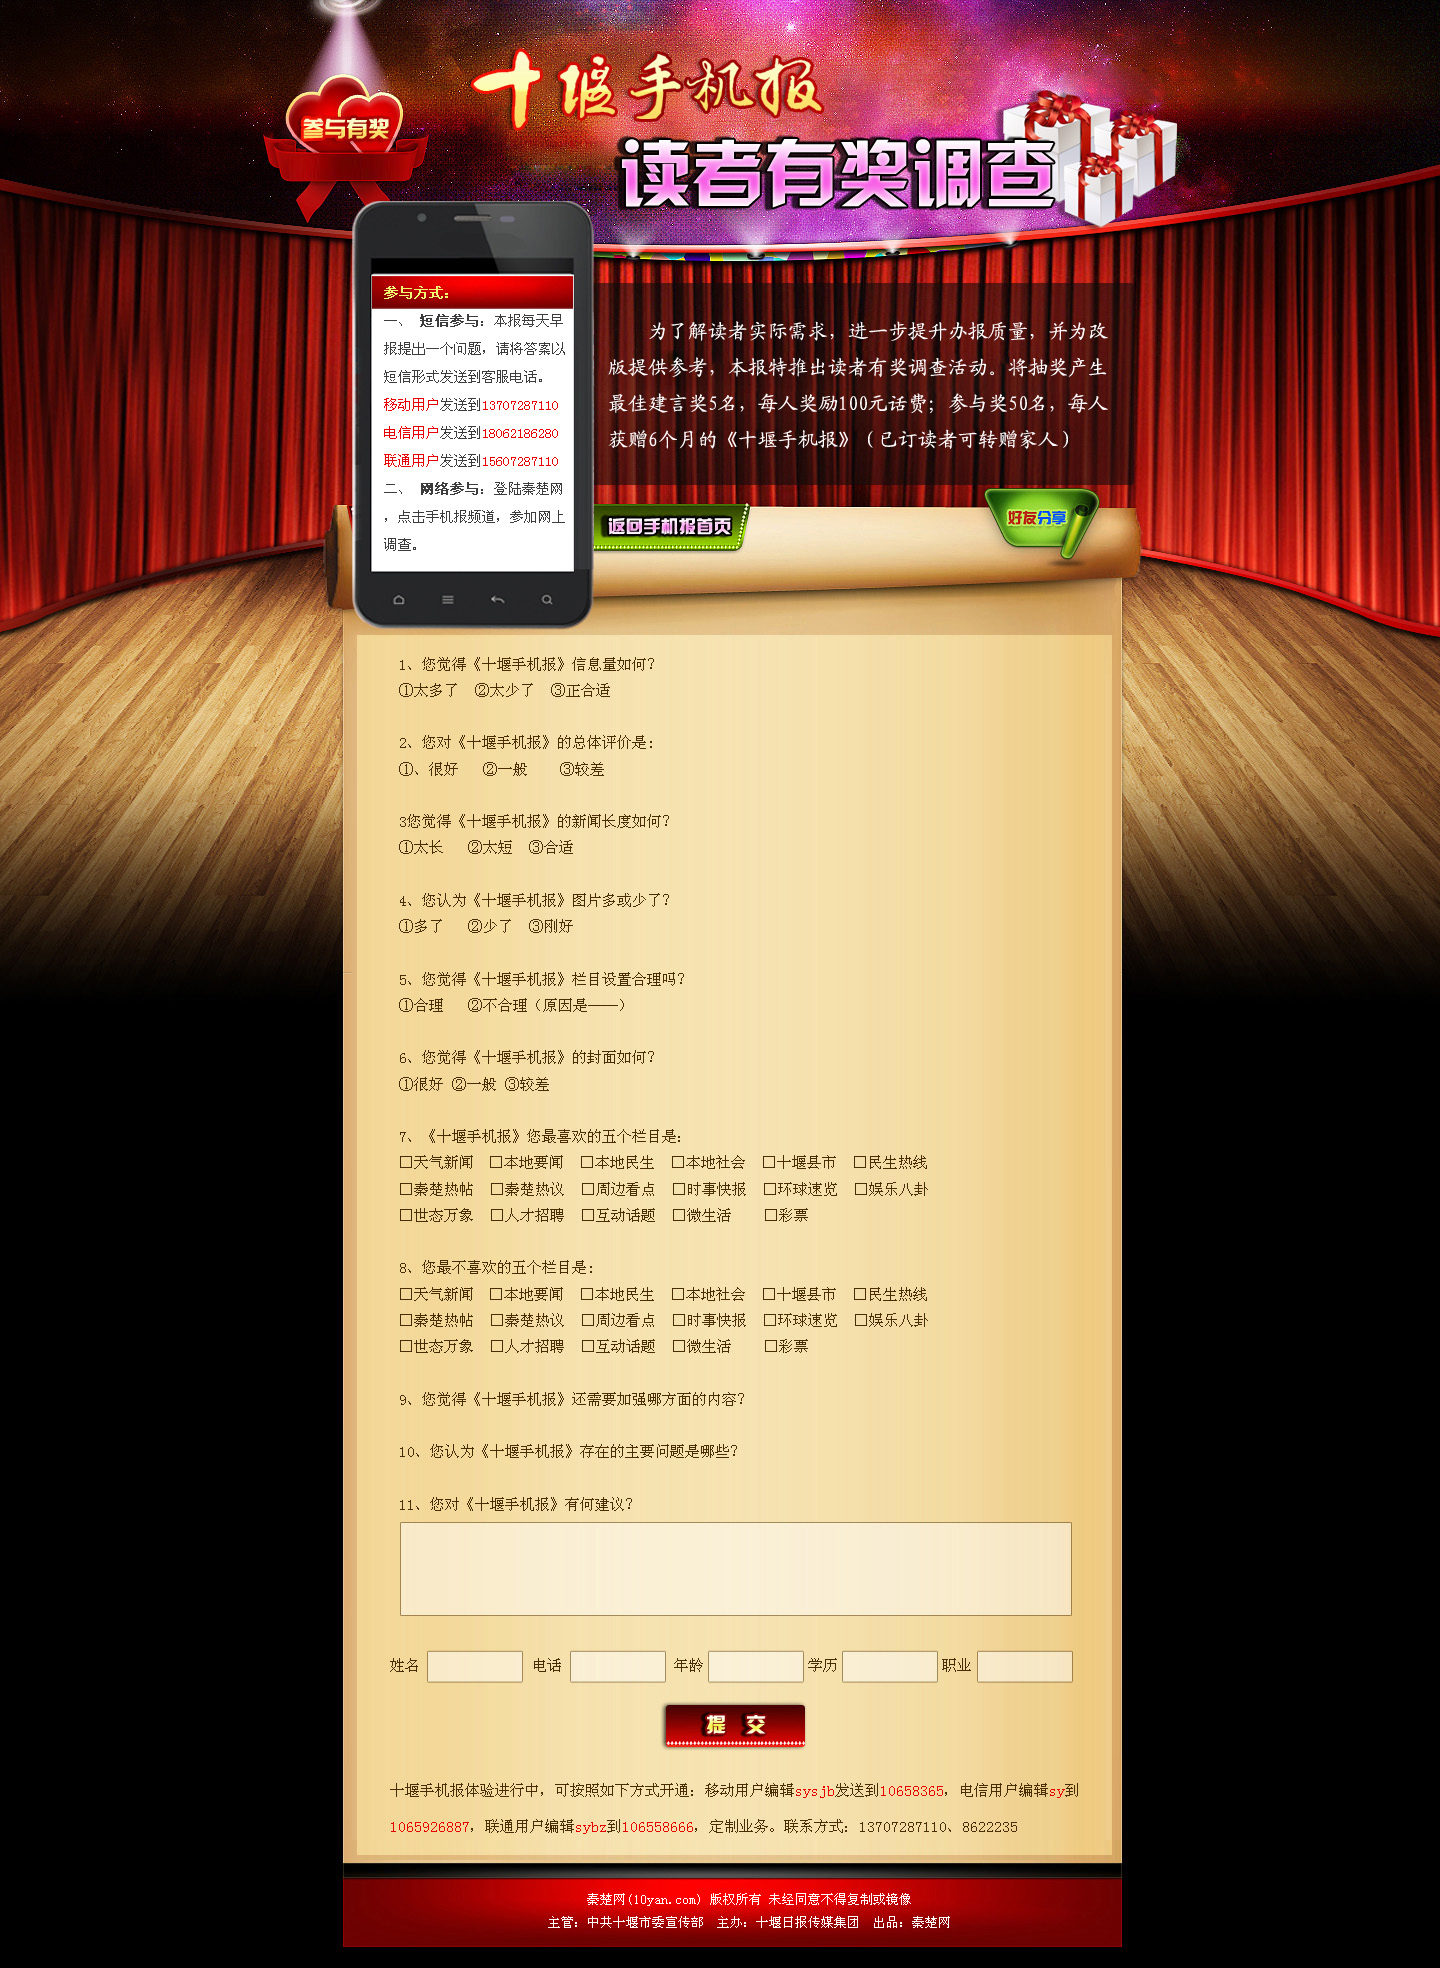Screen dimensions: 1440x1968
Task: Check 人才招聘 under question 7
Action: 497,1215
